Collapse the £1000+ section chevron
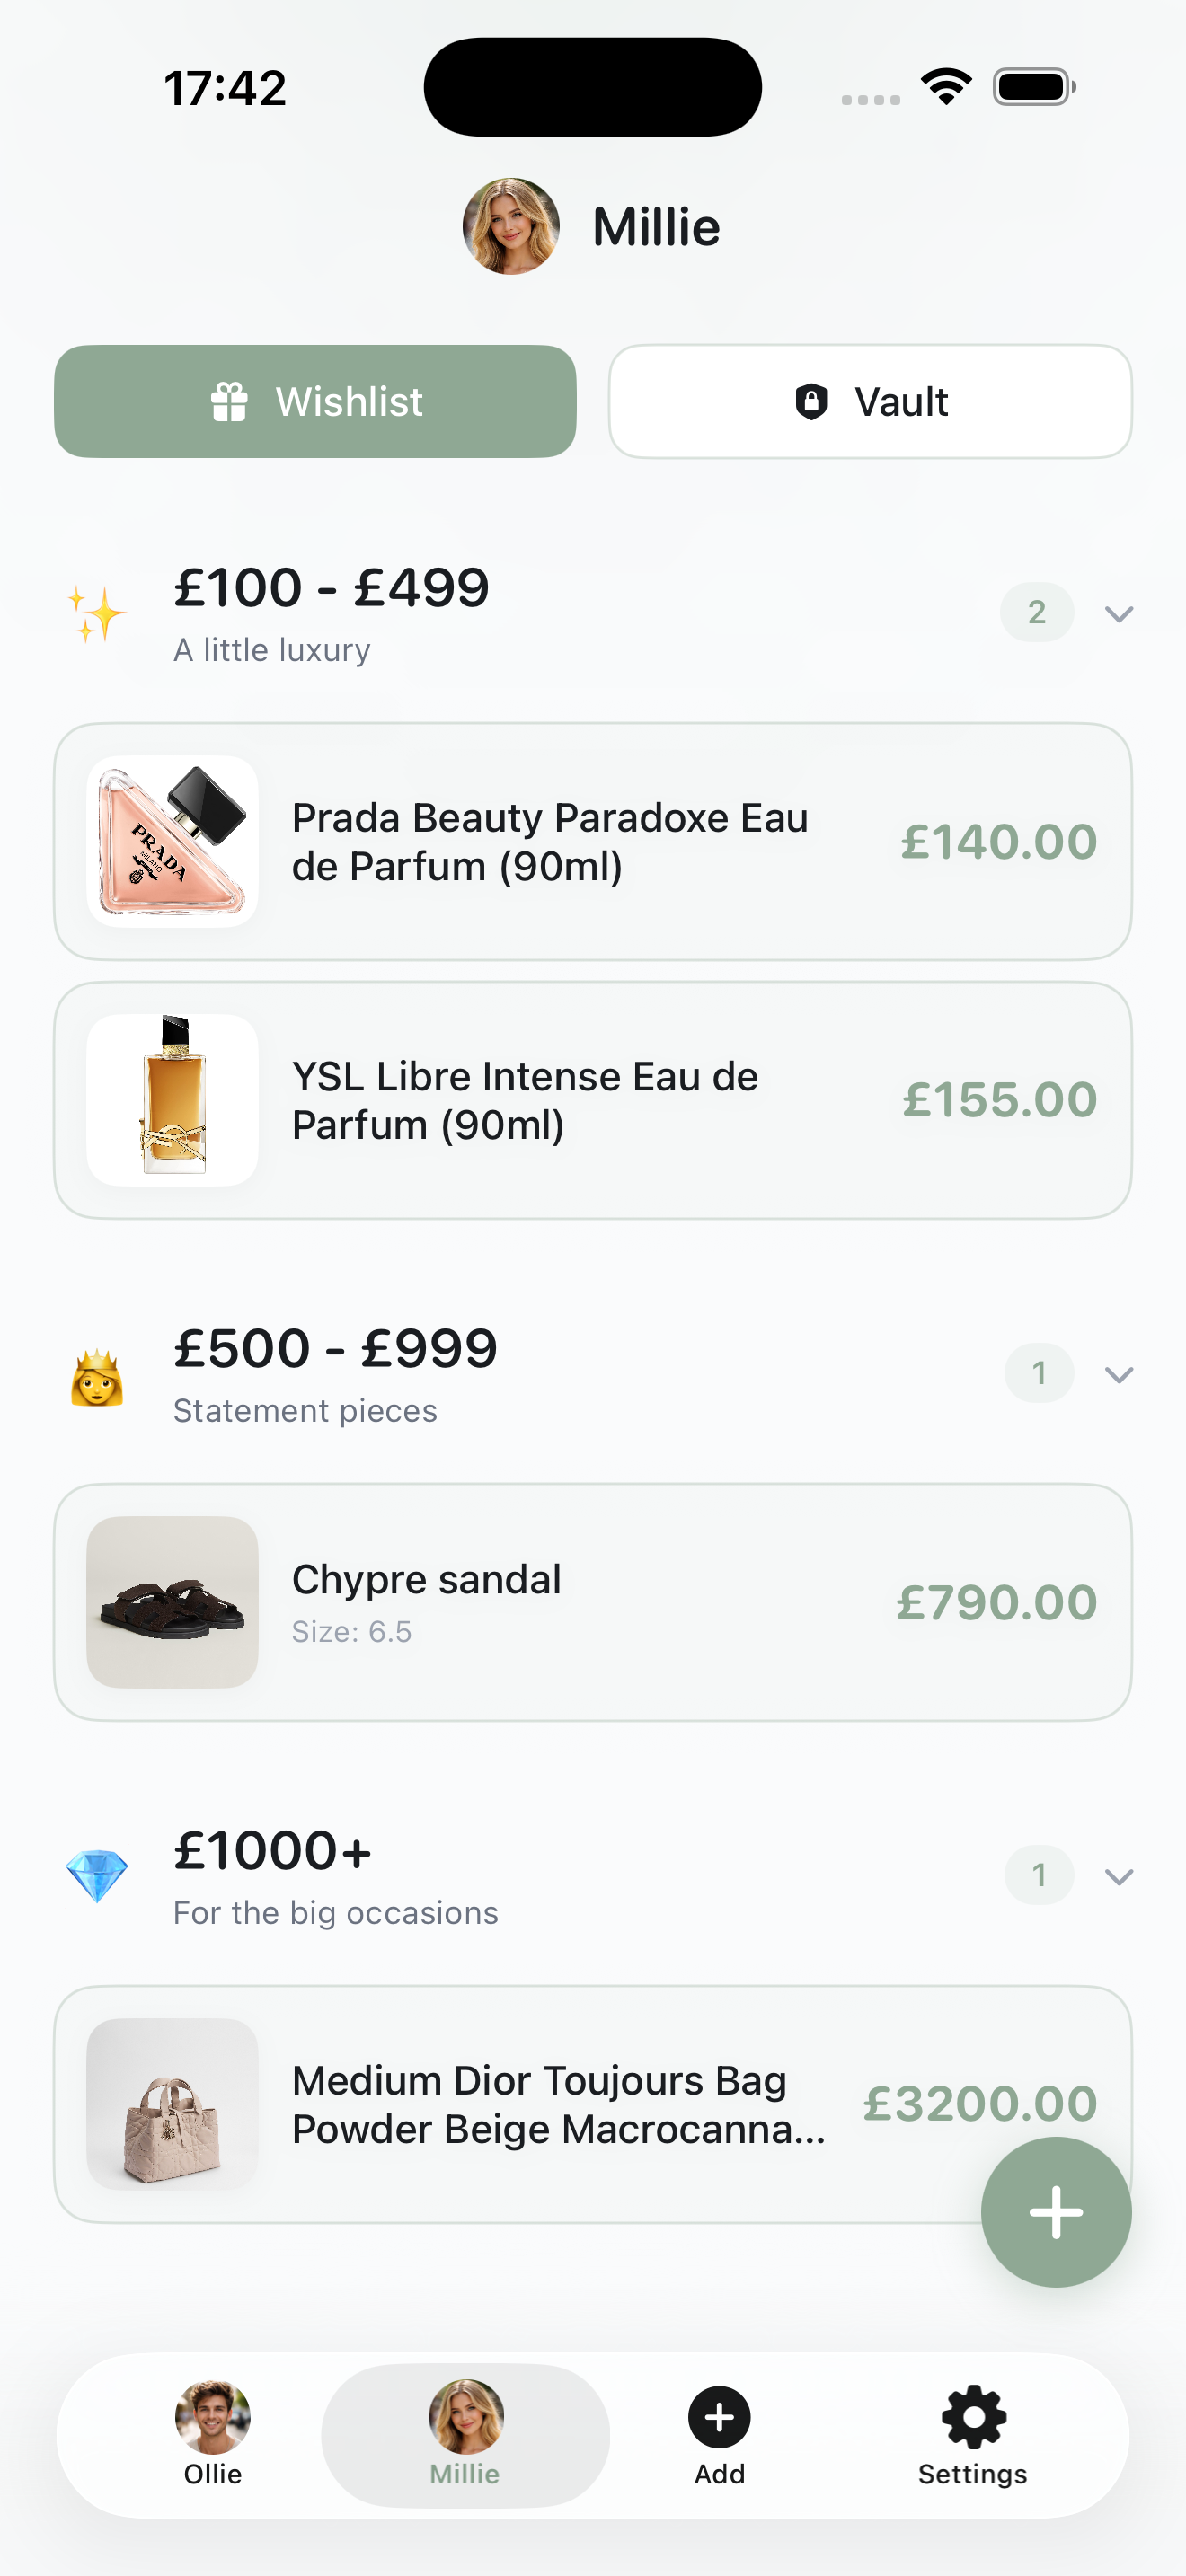This screenshot has height=2576, width=1186. tap(1118, 1877)
